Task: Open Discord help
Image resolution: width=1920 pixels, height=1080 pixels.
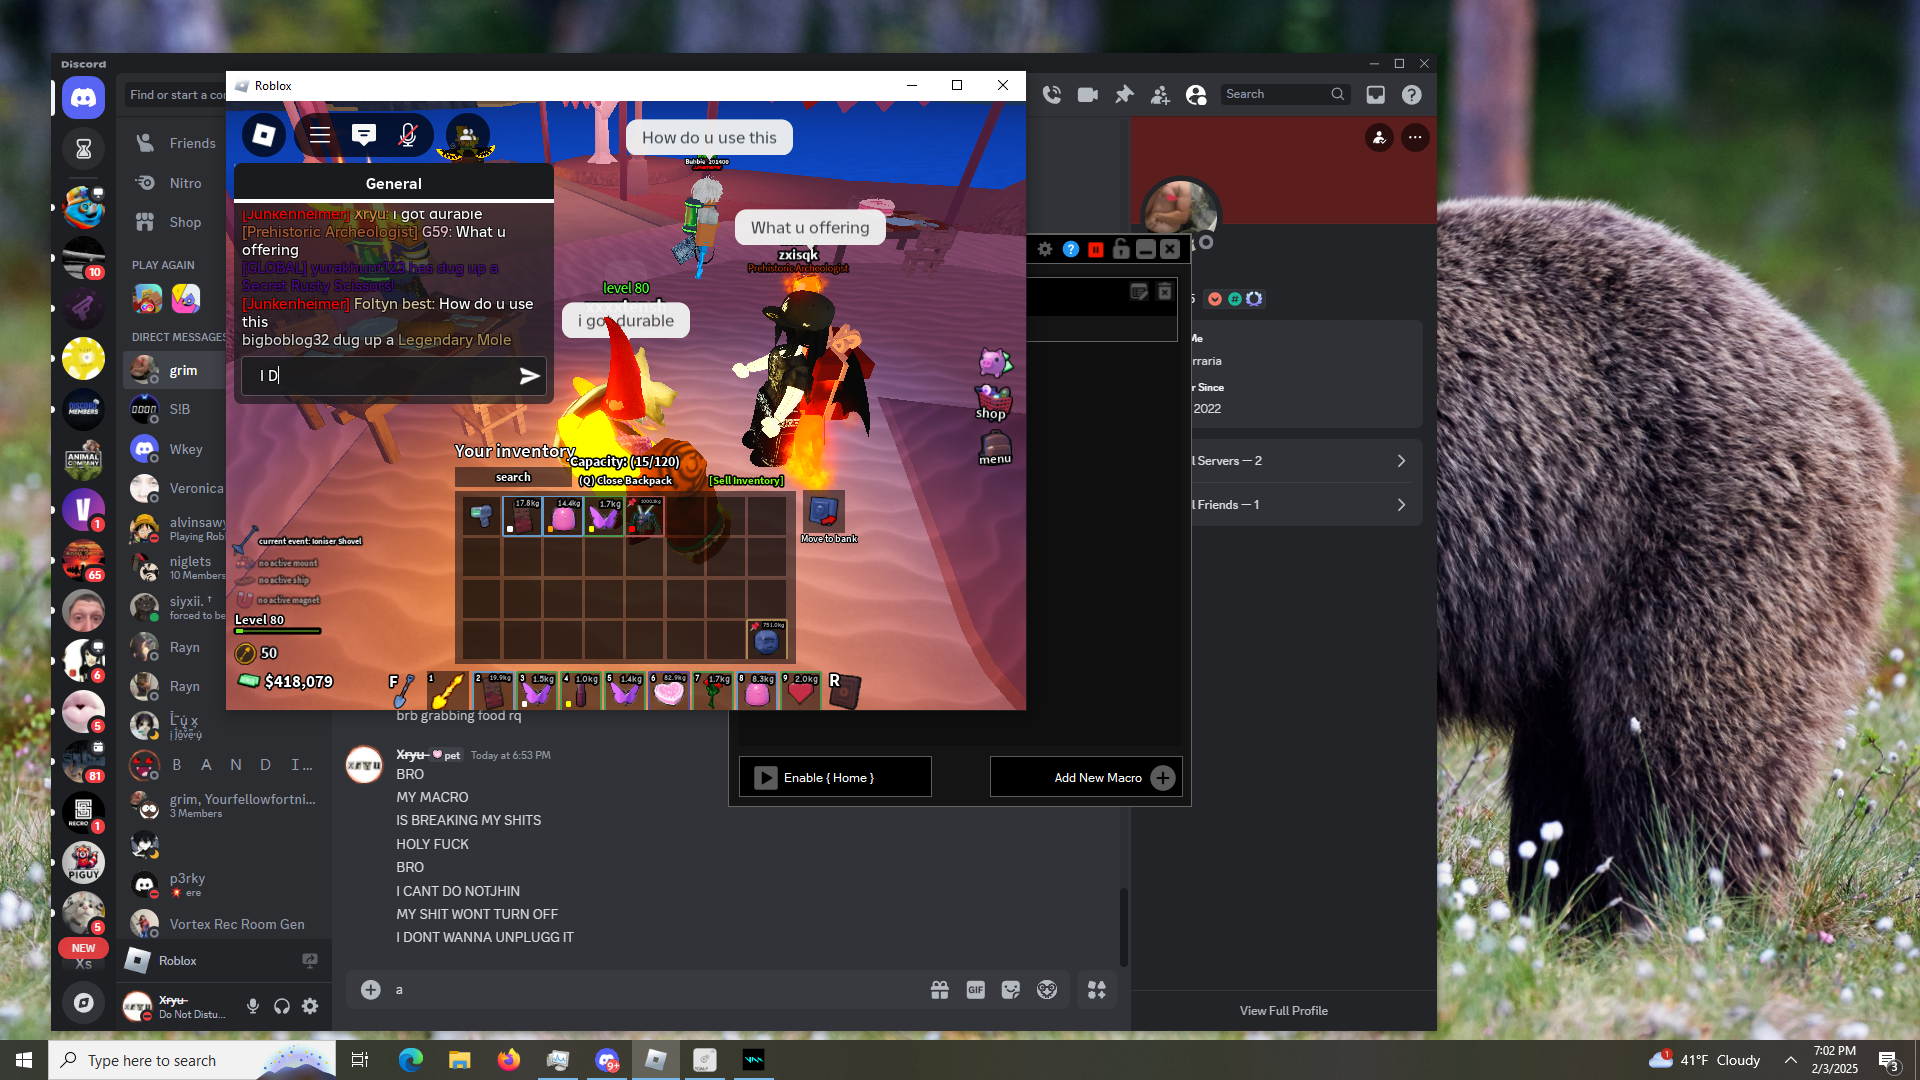Action: coord(1412,94)
